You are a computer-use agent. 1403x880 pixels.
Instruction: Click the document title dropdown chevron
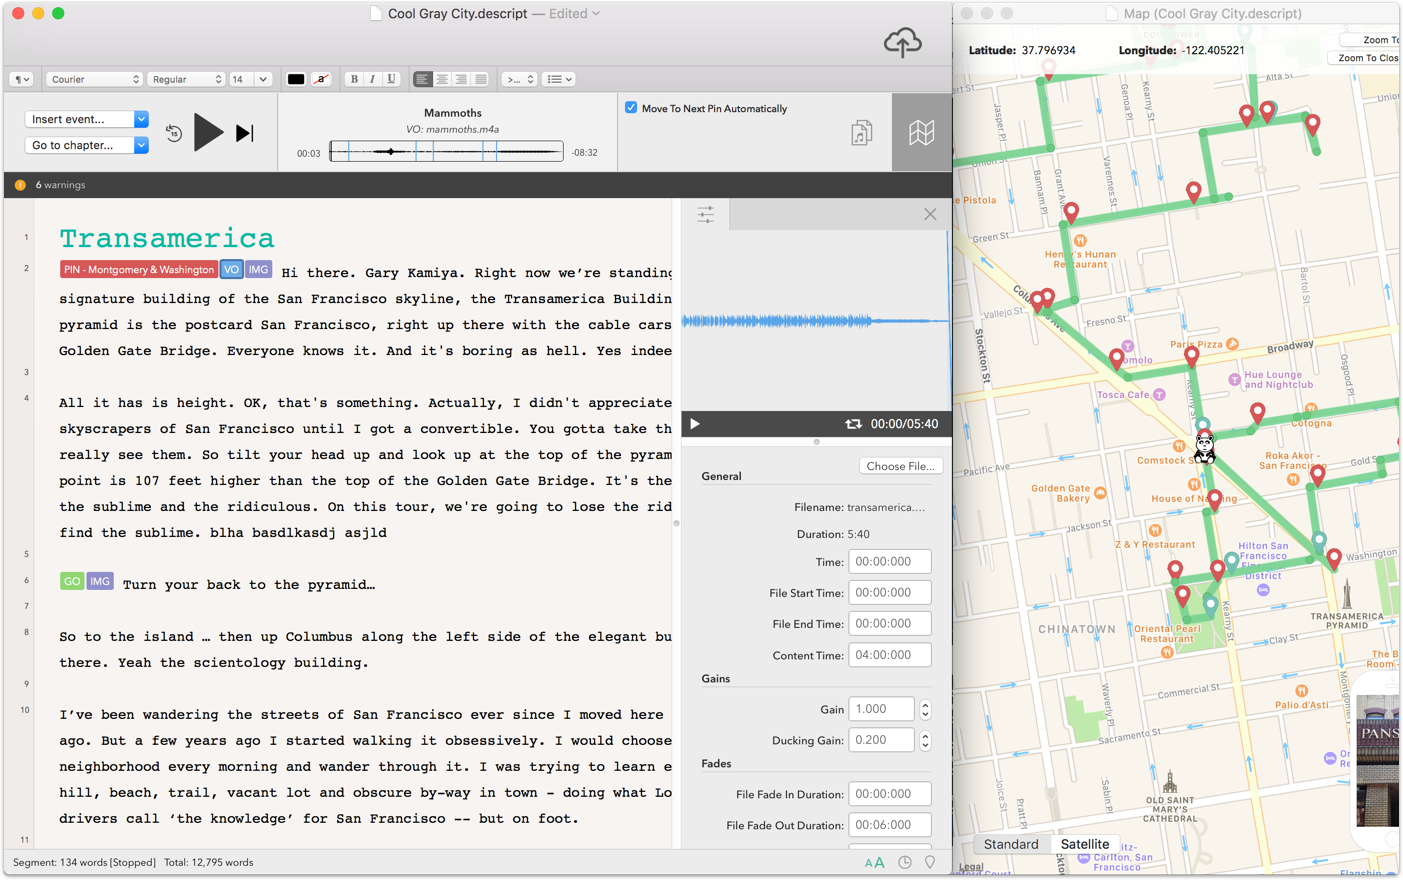(x=596, y=14)
